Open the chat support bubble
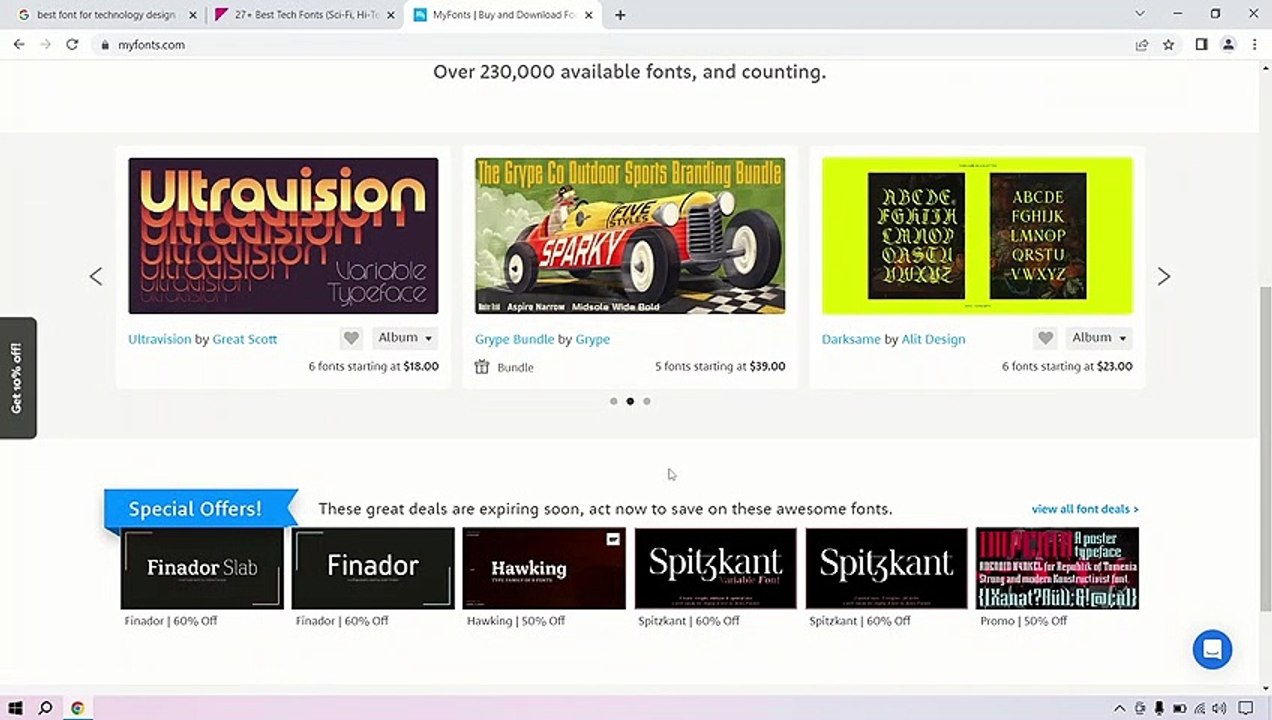 point(1212,649)
